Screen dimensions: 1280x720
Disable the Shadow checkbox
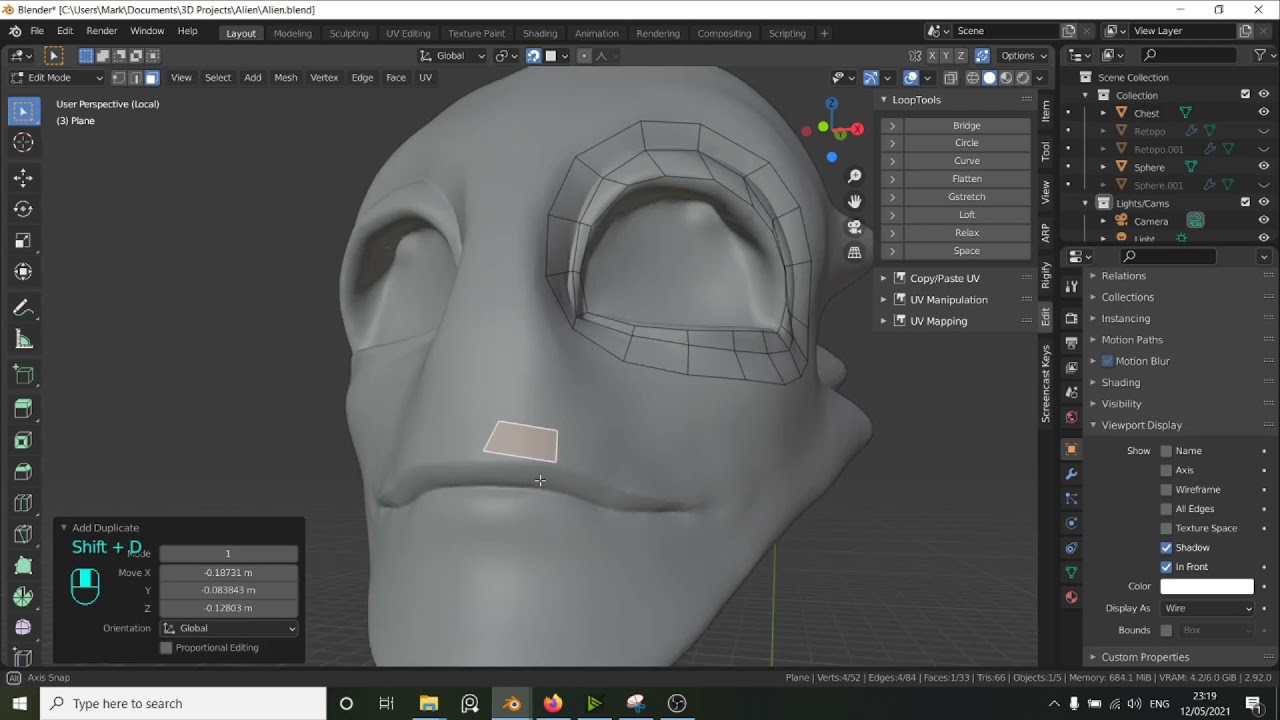(1166, 548)
